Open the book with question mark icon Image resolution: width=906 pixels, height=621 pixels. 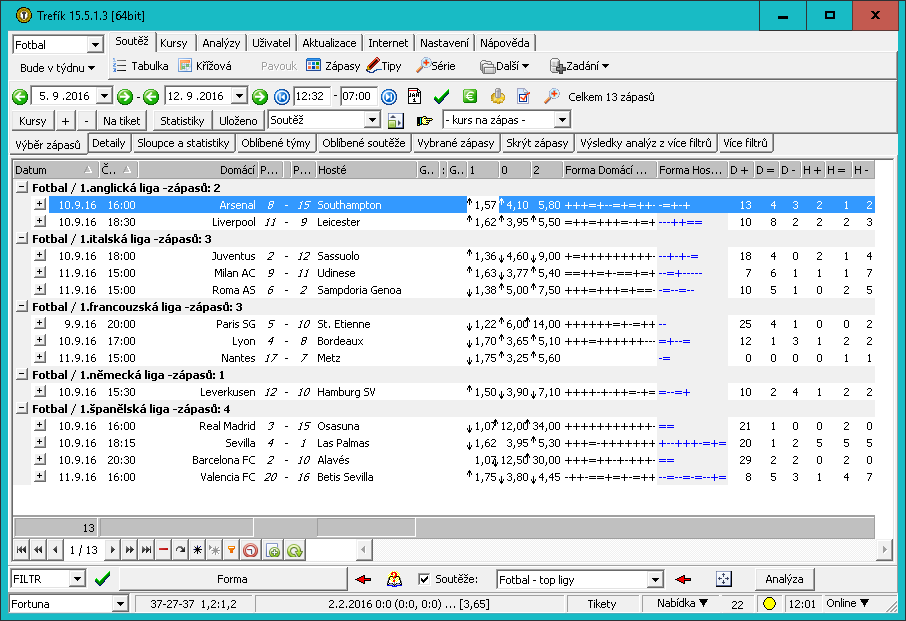(x=394, y=579)
